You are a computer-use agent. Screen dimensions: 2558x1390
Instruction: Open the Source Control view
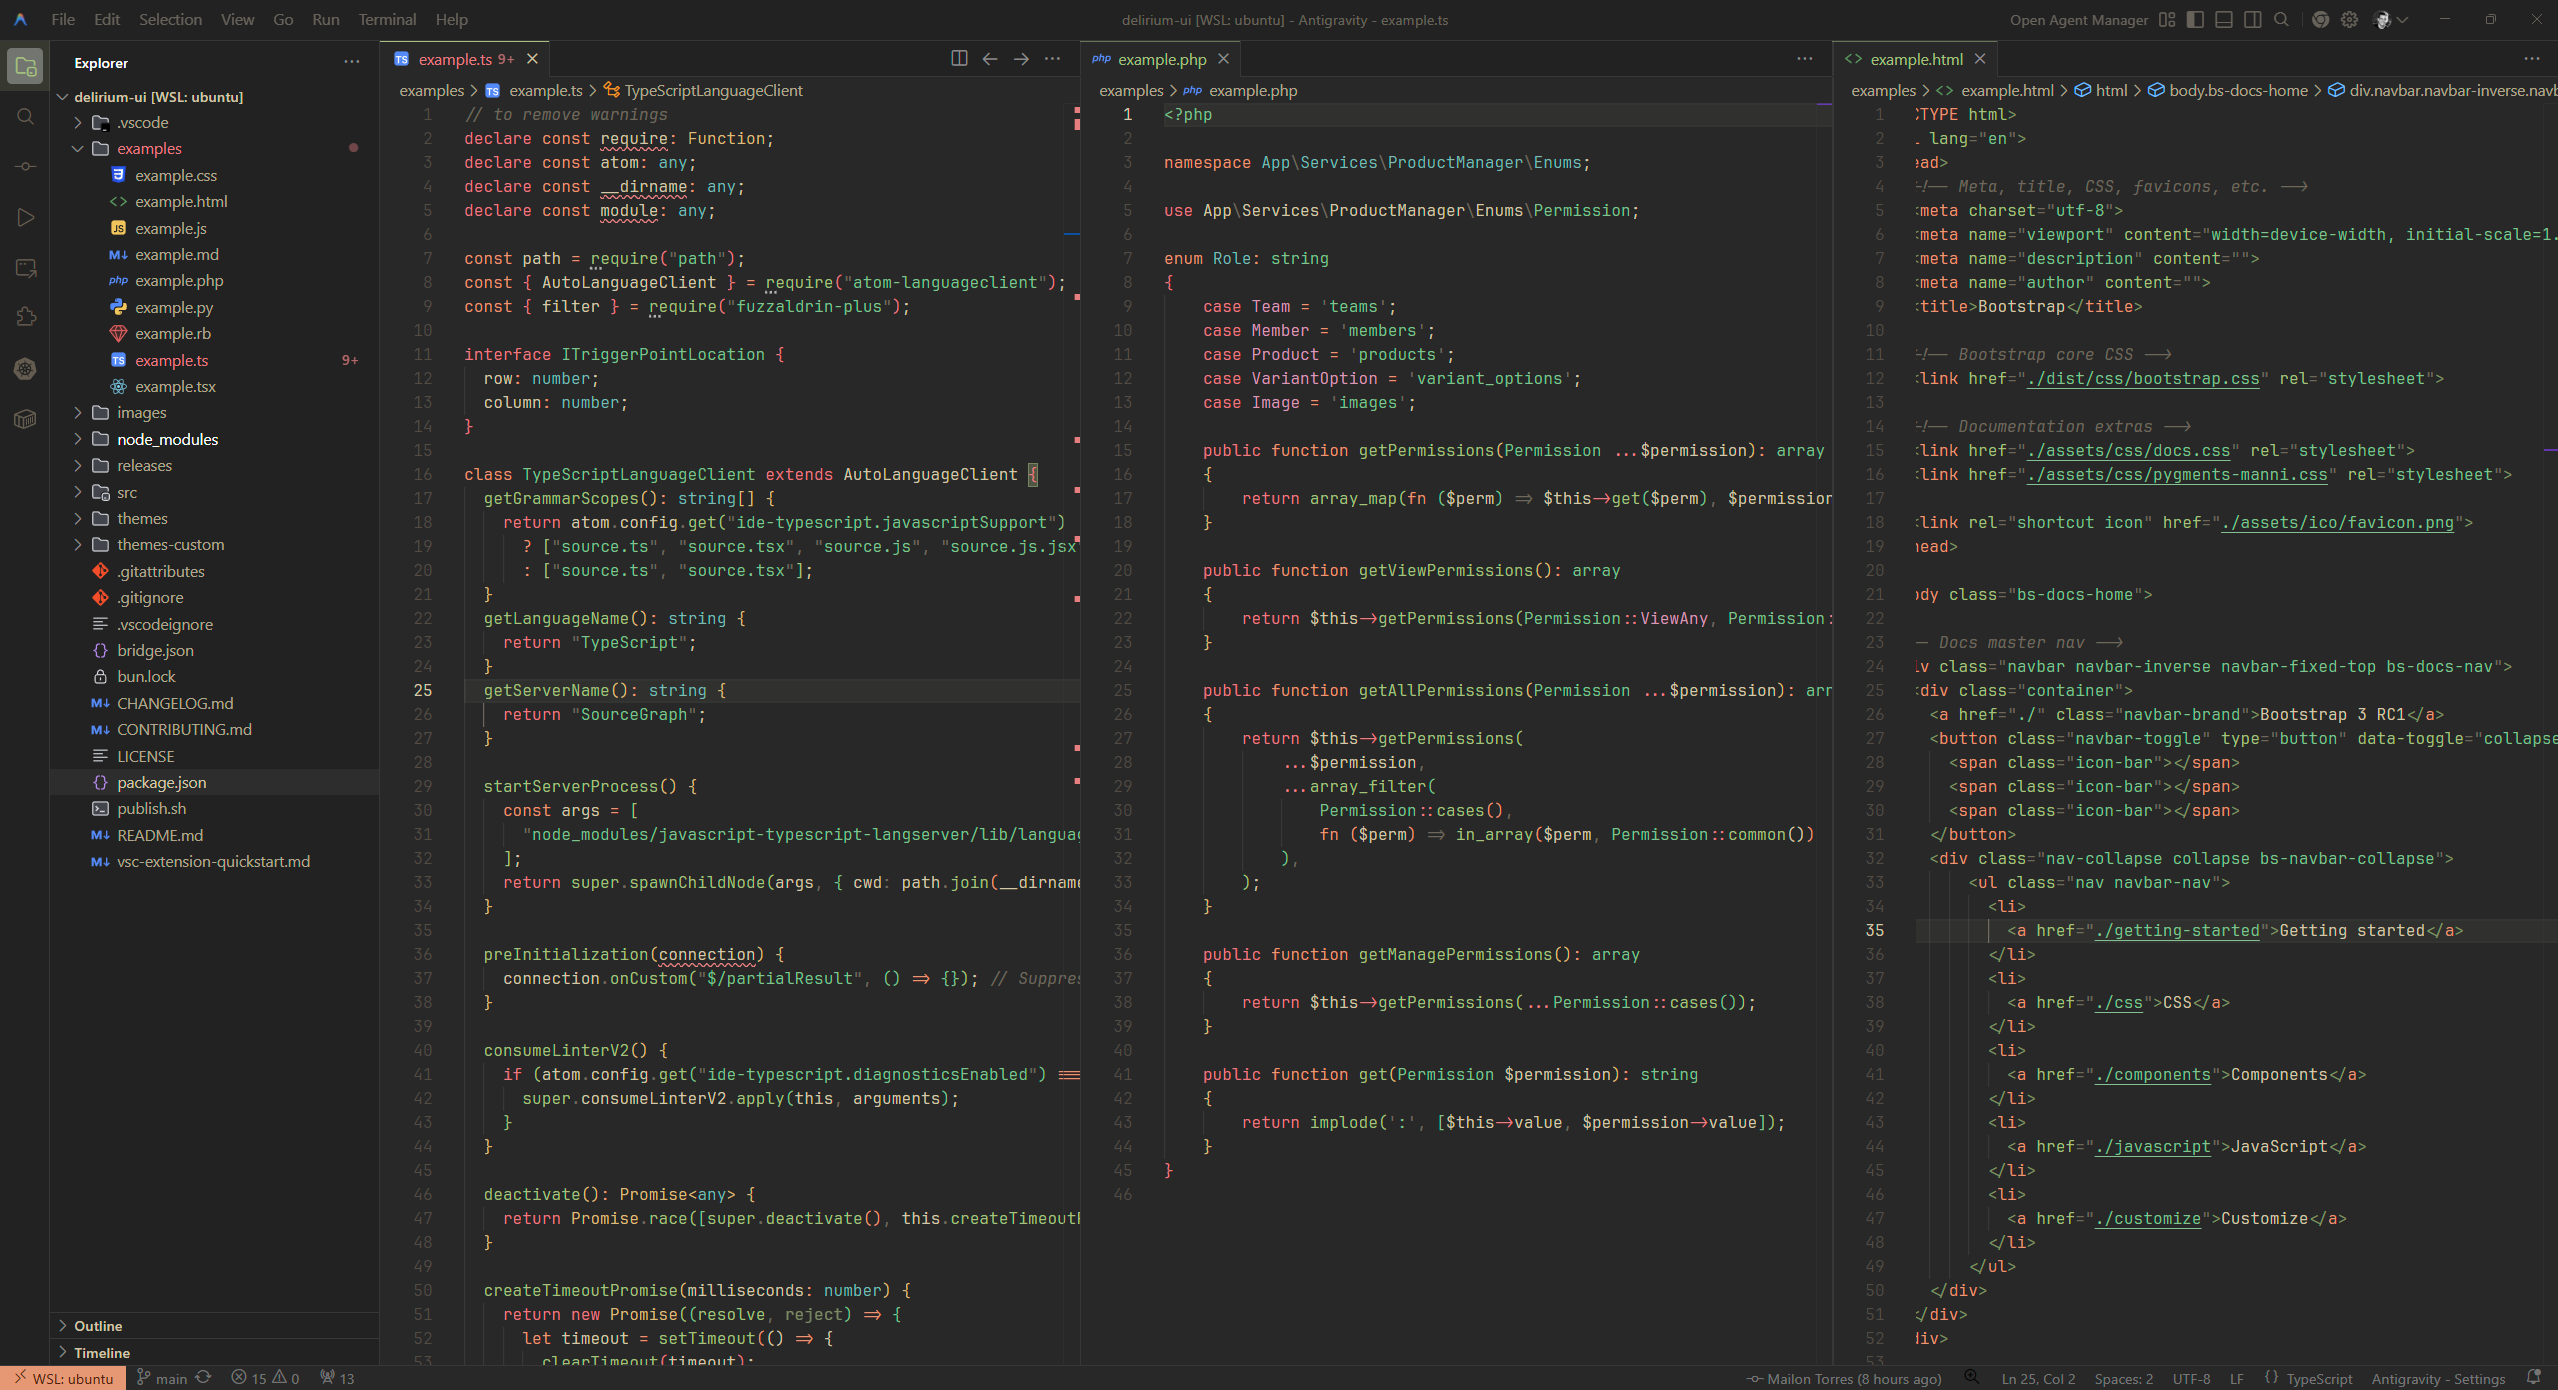(25, 167)
